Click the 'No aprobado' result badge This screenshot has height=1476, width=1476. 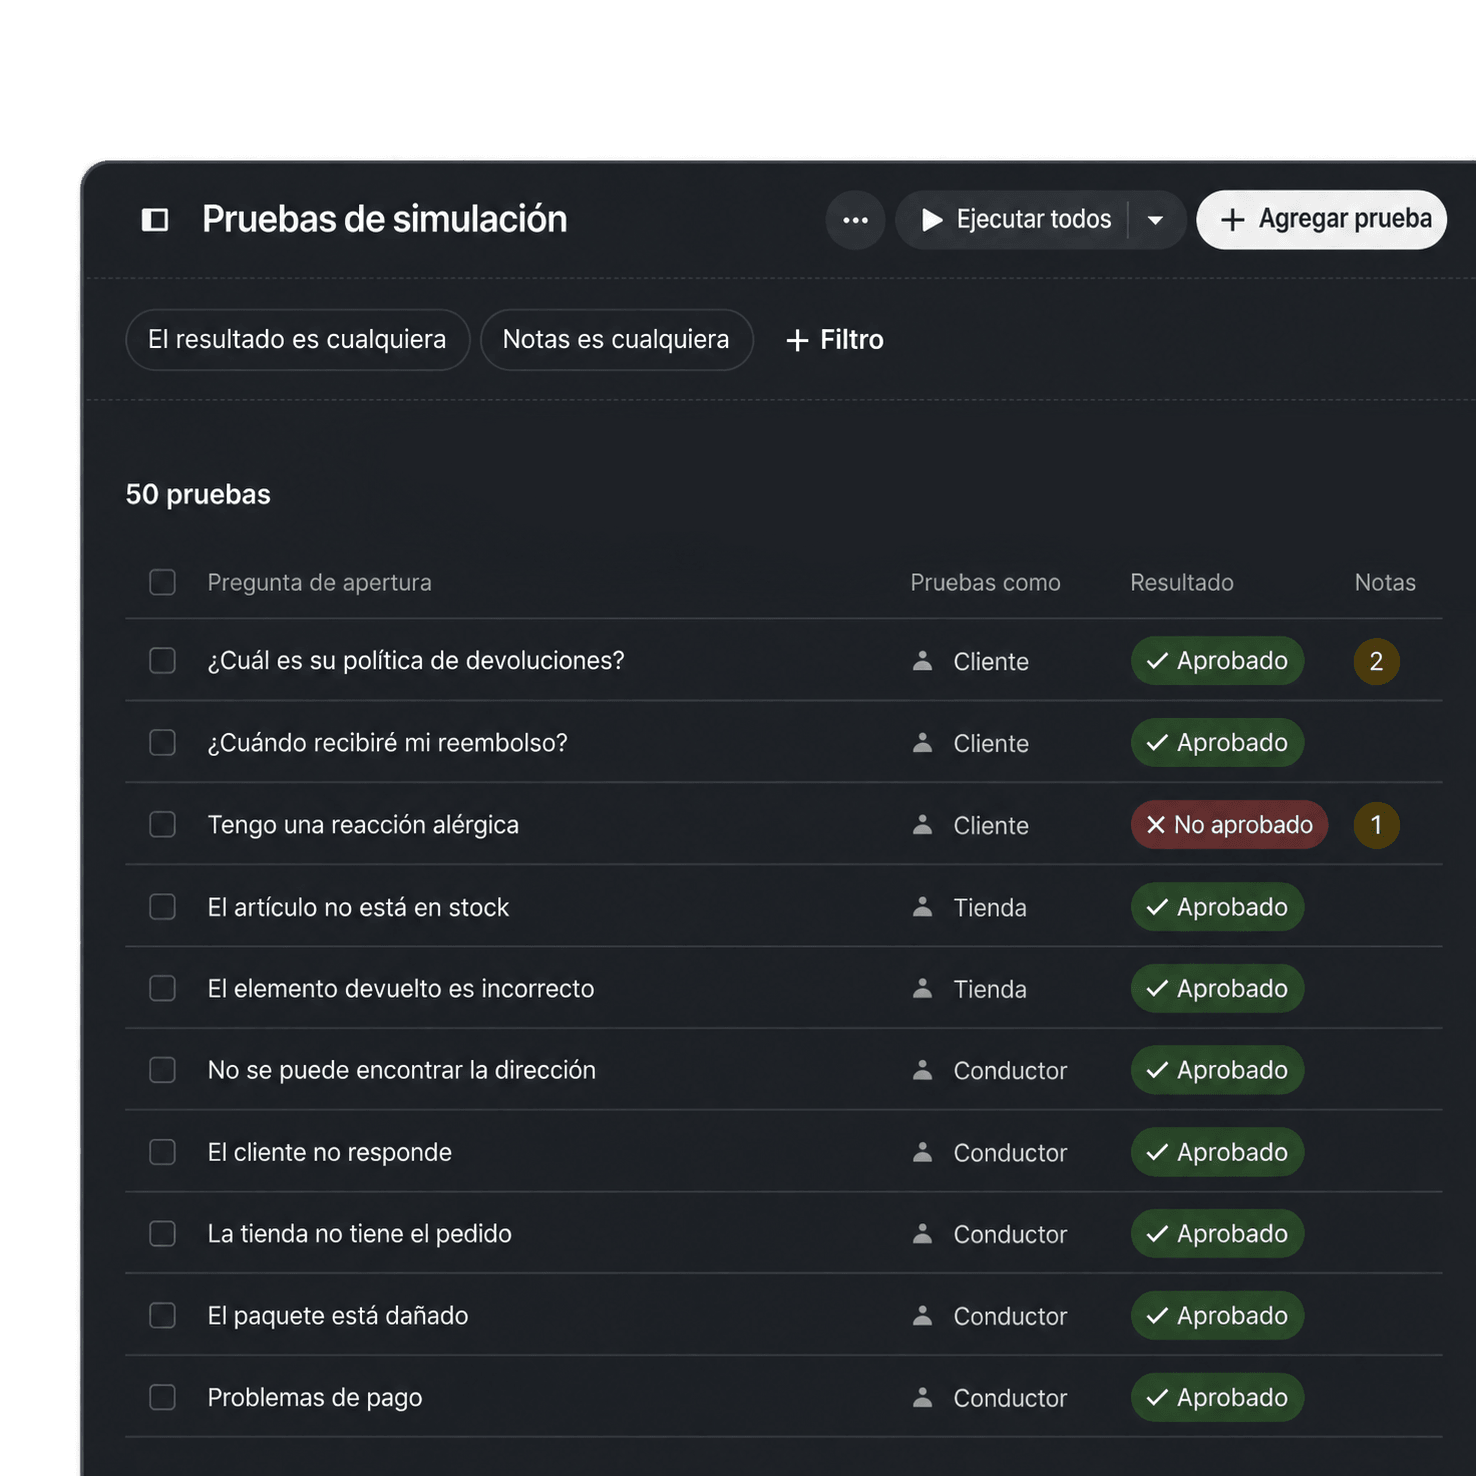tap(1229, 825)
